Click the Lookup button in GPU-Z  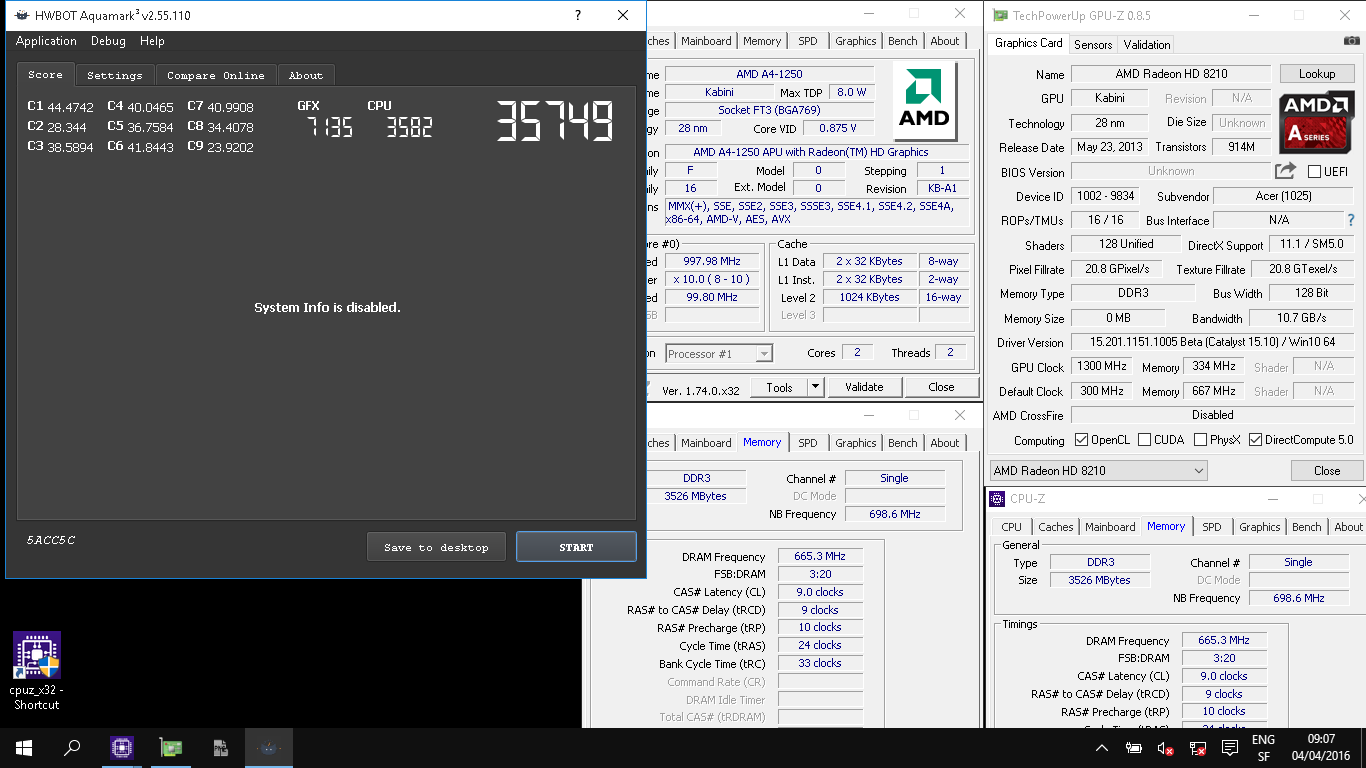point(1317,74)
